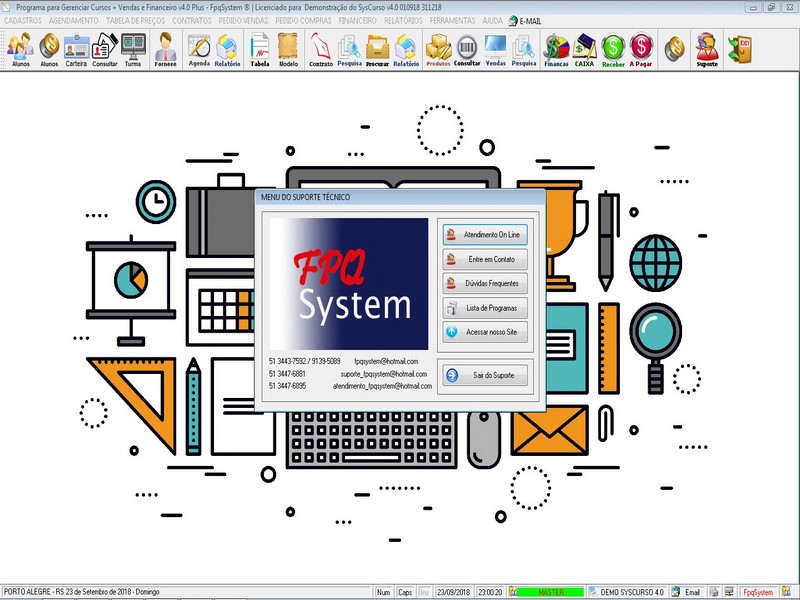Click the fpqsystem@hotmail.com email text

[x=386, y=361]
